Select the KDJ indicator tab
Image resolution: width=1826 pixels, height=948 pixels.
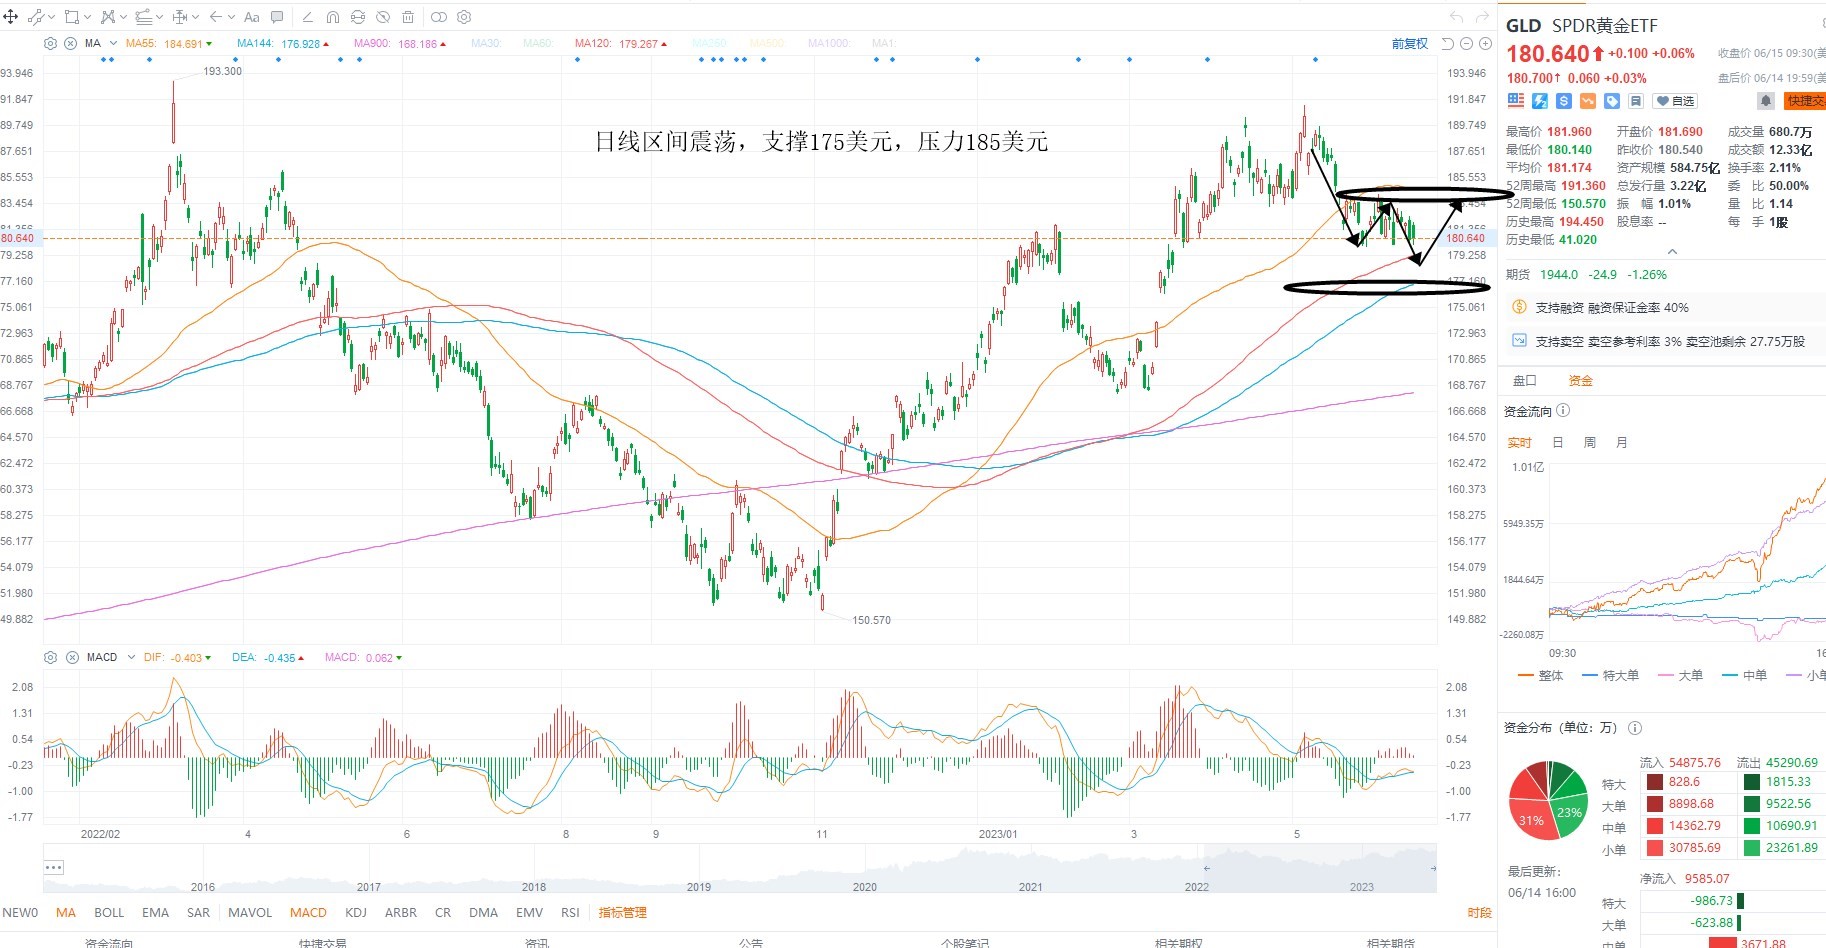(x=355, y=912)
